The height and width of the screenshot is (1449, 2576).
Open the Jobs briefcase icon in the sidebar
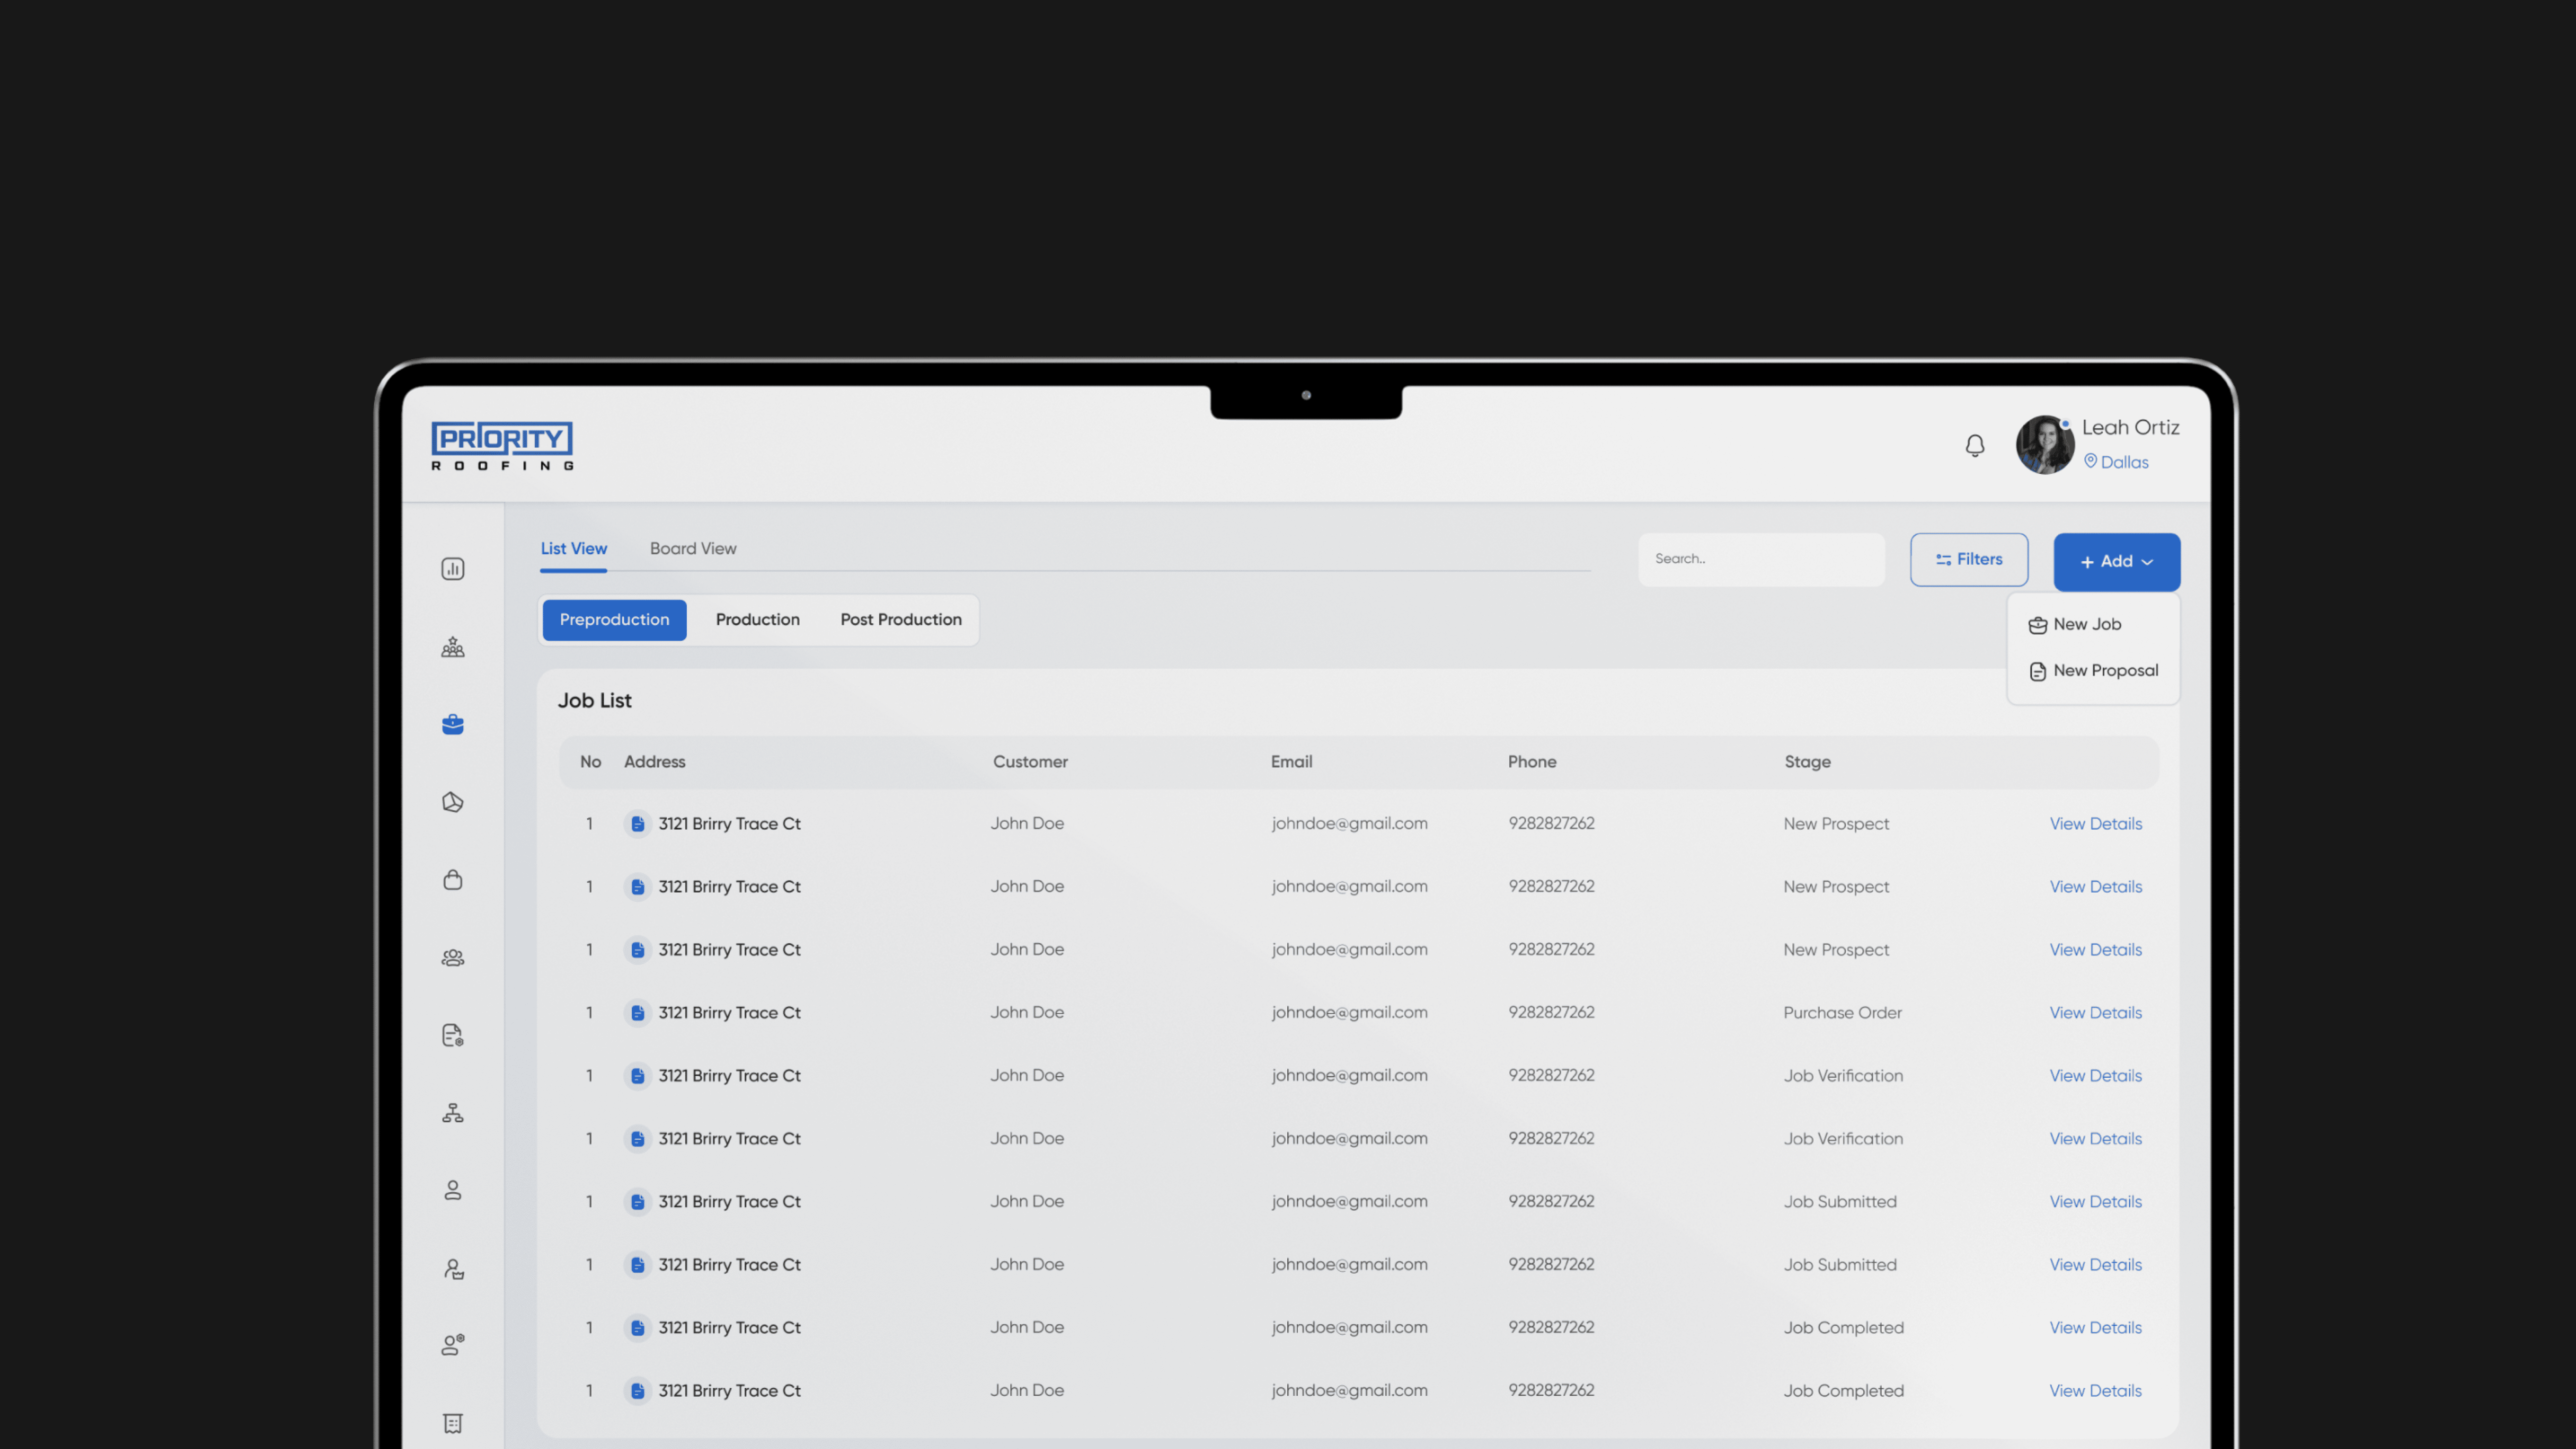453,724
